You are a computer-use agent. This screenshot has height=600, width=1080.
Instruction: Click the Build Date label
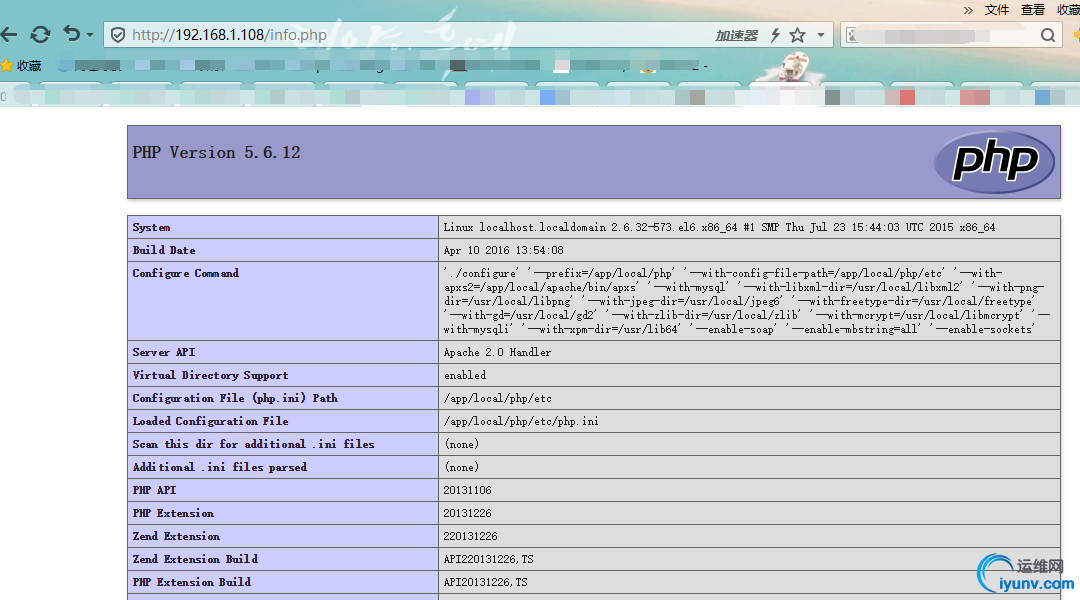(164, 250)
